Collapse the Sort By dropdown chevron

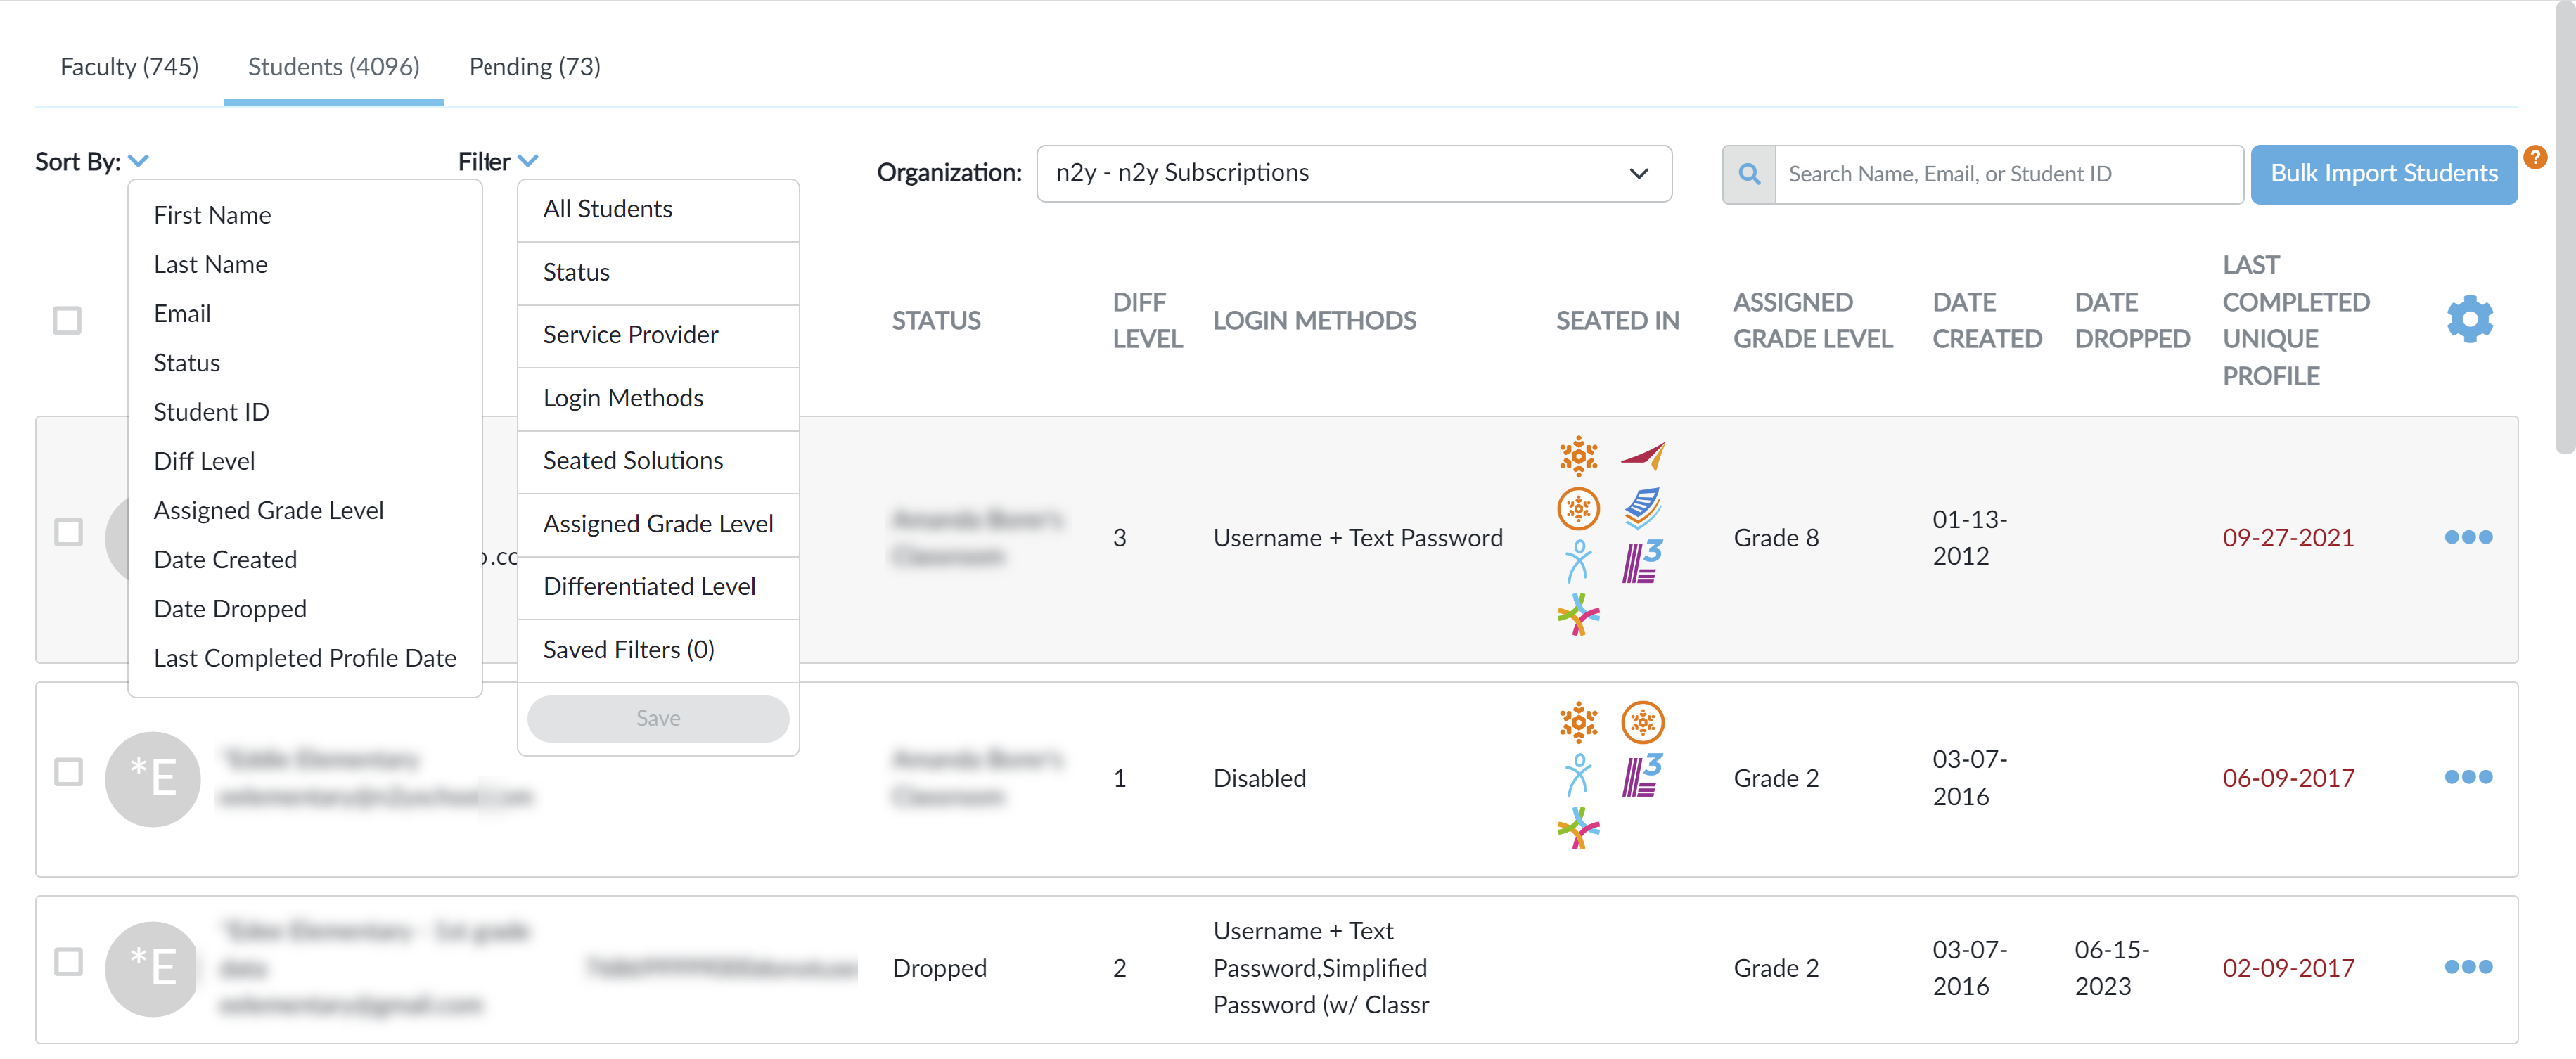pyautogui.click(x=139, y=161)
